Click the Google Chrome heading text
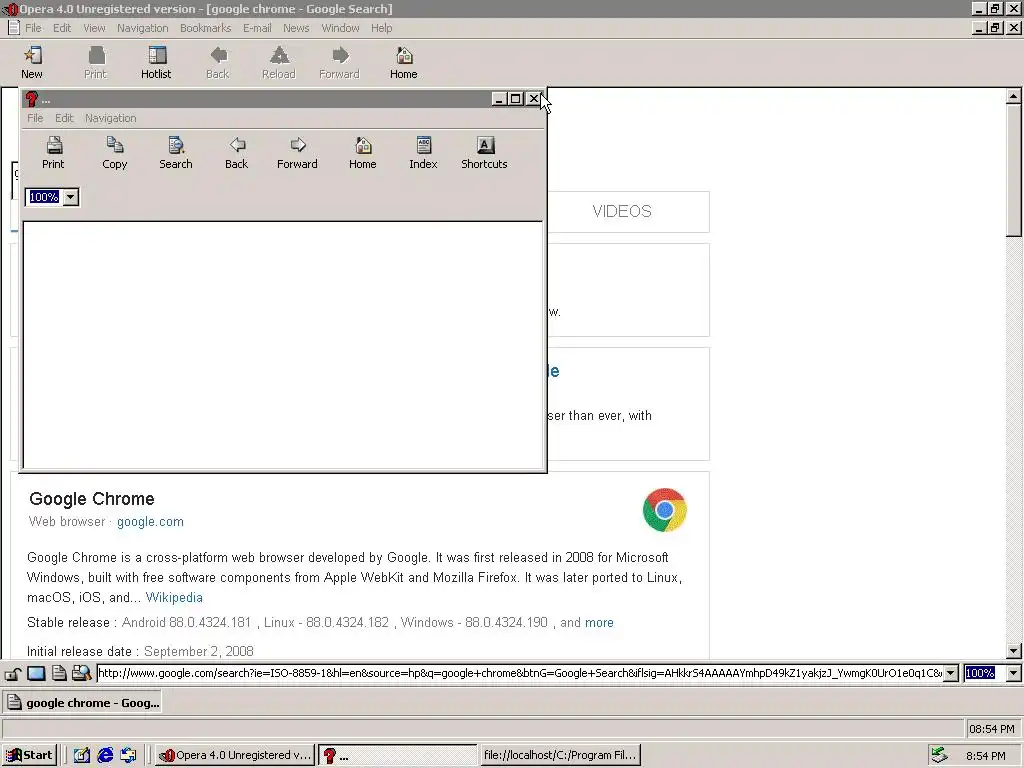The width and height of the screenshot is (1024, 768). (x=92, y=499)
